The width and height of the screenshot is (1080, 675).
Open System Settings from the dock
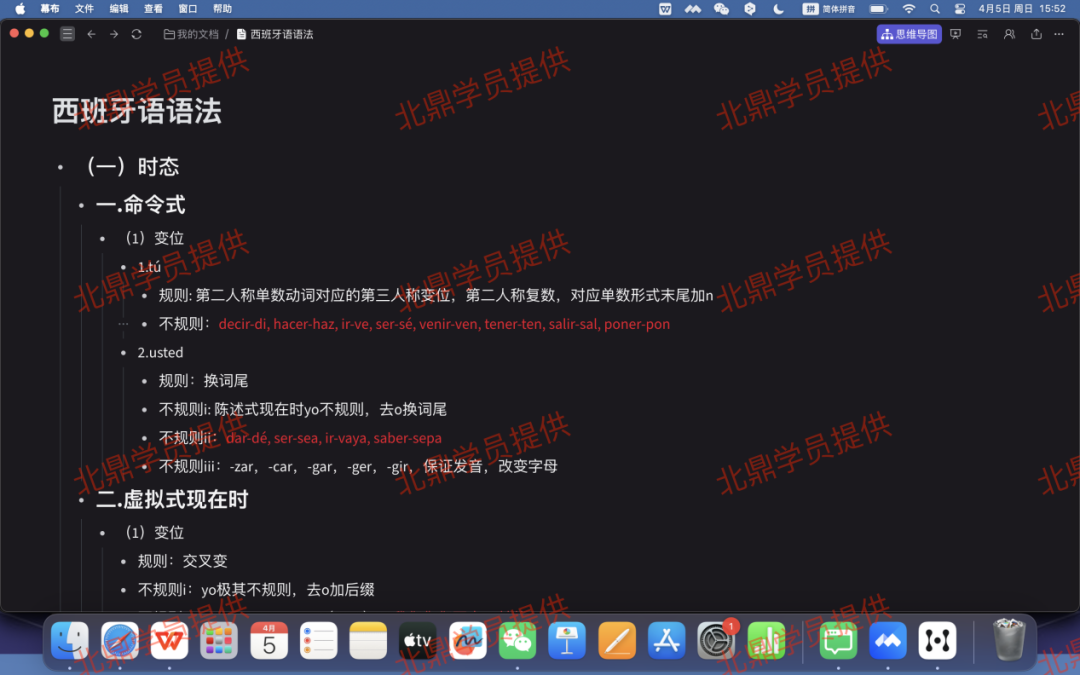716,641
